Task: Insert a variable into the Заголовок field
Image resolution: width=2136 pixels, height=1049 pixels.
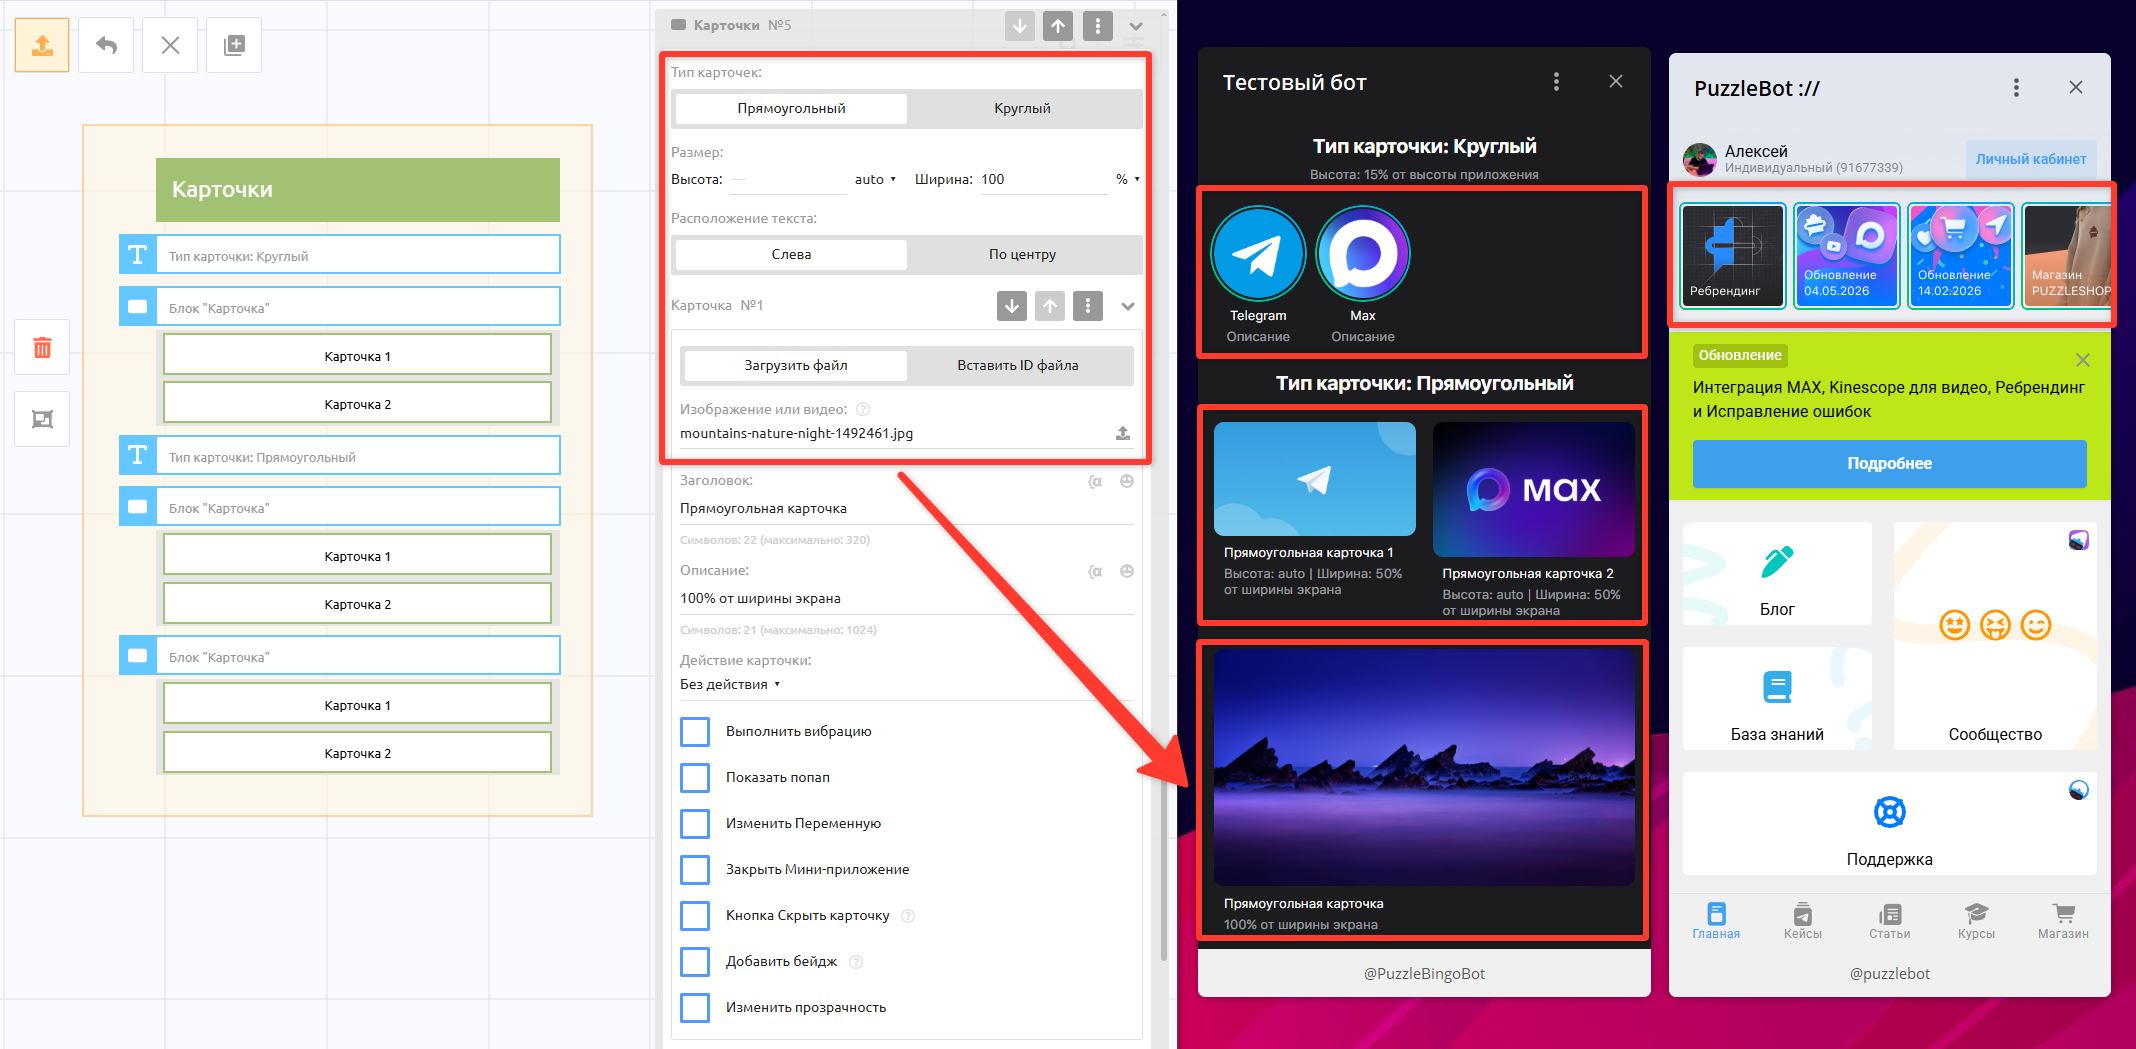Action: (1095, 482)
